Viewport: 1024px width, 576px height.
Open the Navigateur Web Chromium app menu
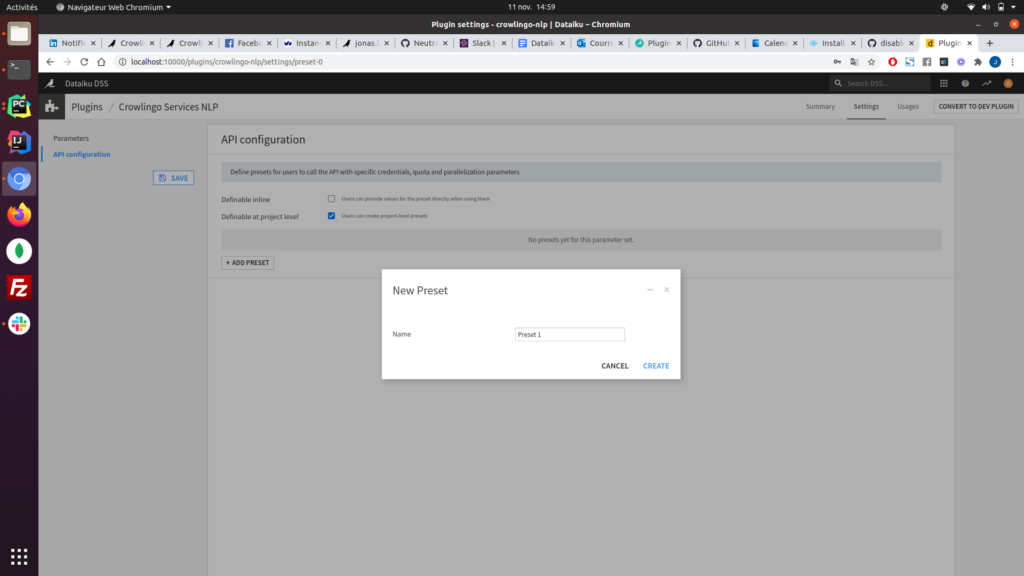113,7
